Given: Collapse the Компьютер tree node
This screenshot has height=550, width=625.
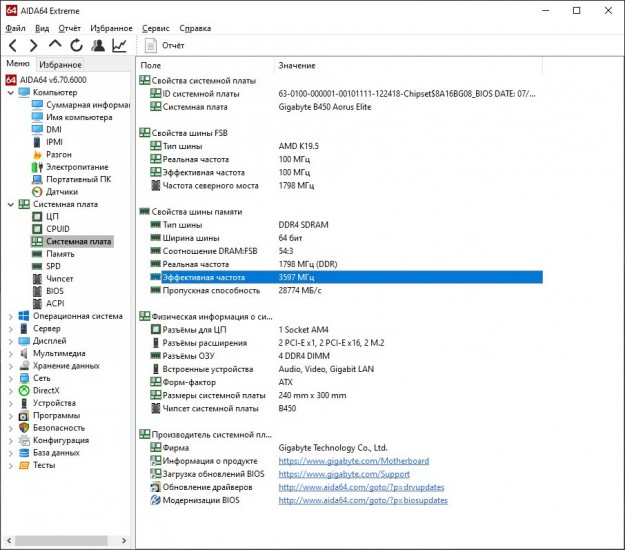Looking at the screenshot, I should [11, 93].
